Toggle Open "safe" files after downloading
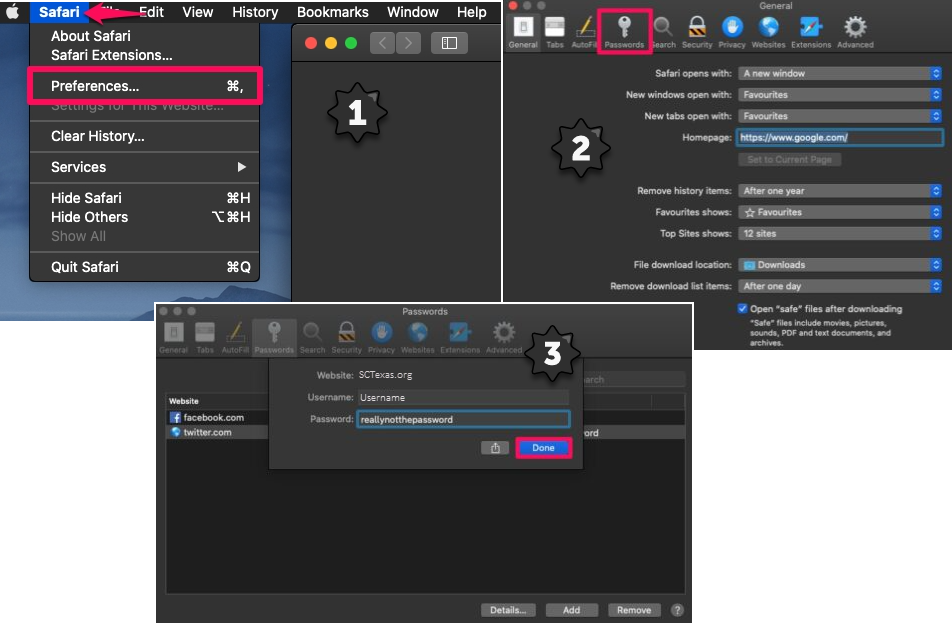 tap(742, 308)
